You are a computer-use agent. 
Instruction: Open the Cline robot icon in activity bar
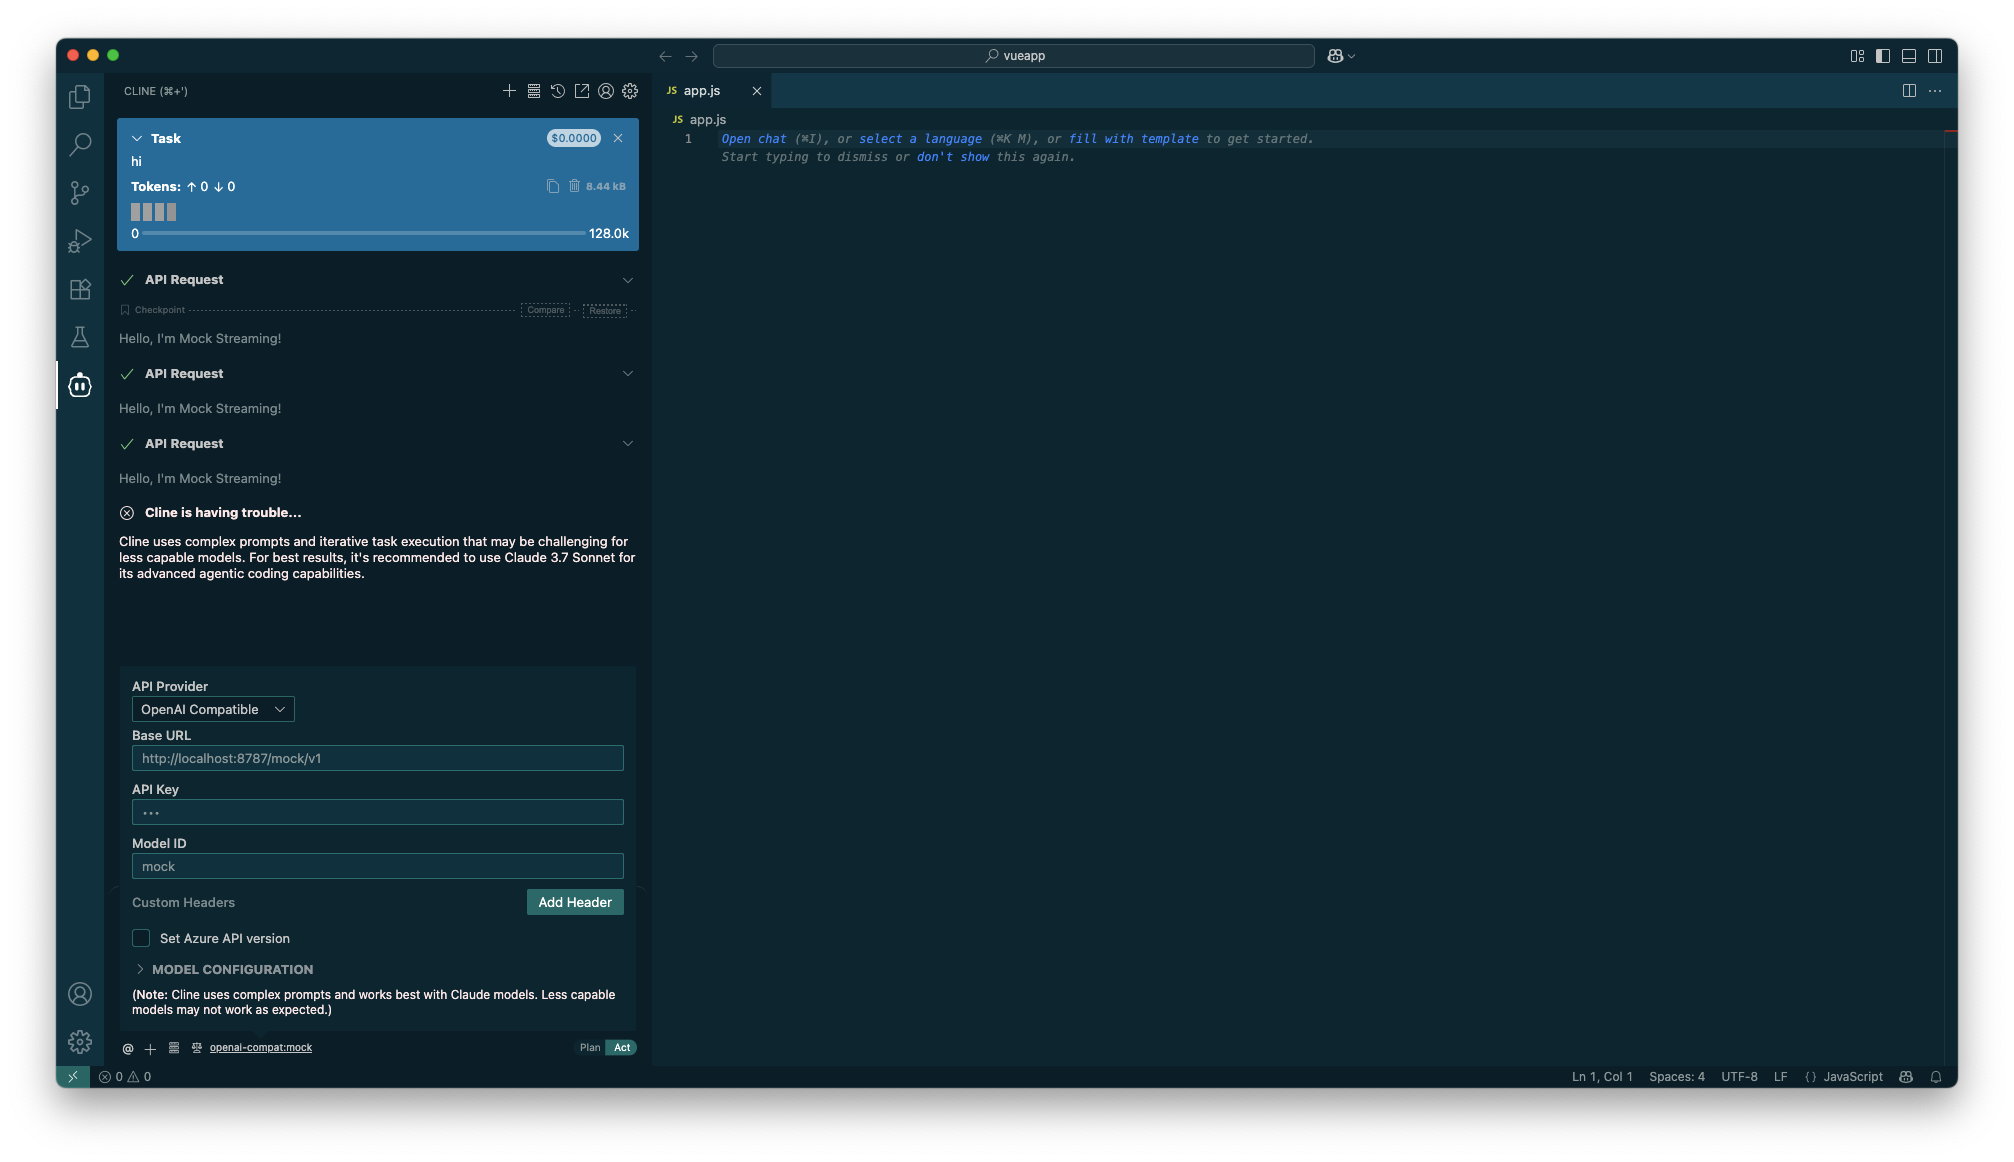point(80,385)
